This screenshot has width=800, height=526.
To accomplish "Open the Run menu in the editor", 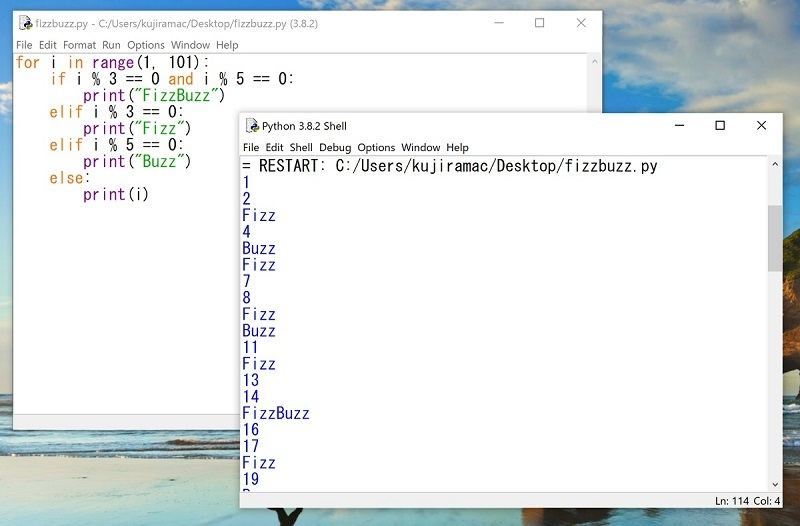I will click(111, 45).
